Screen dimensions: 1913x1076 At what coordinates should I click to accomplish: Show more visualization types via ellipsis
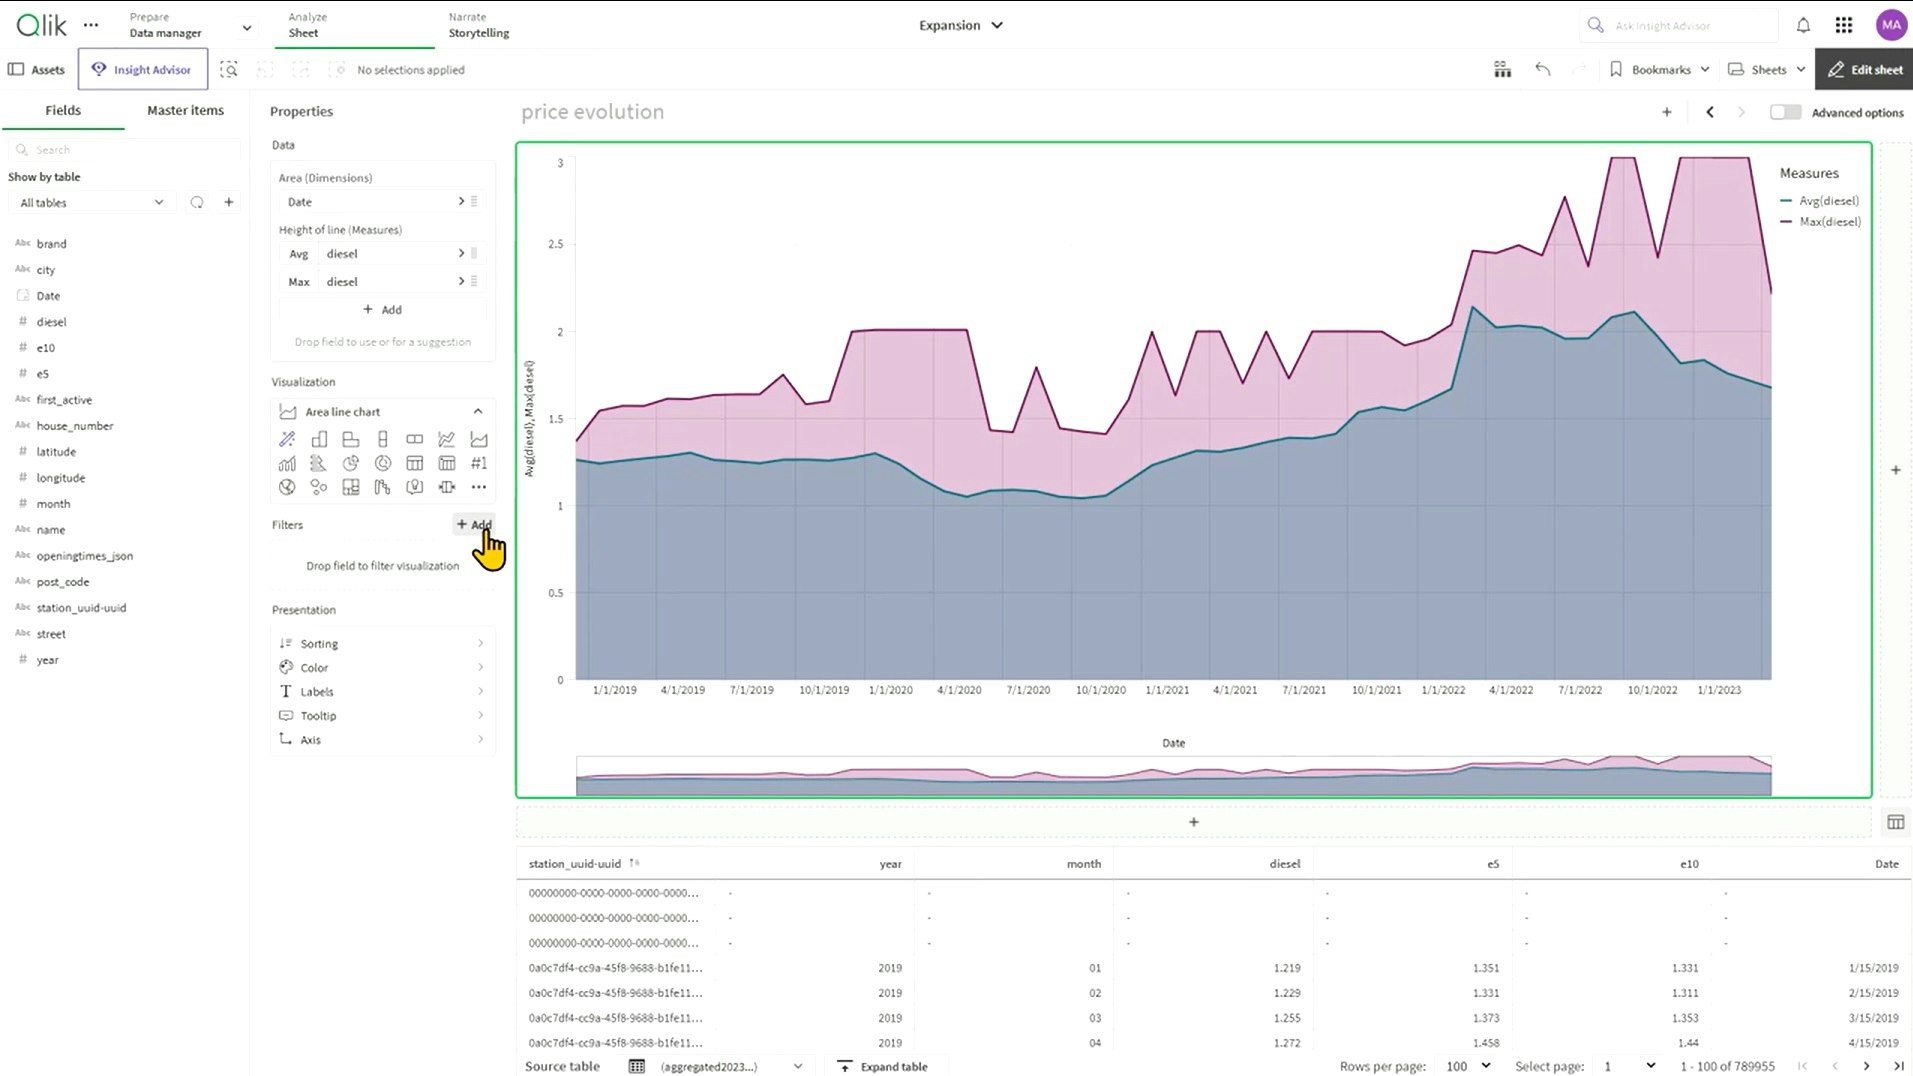coord(479,487)
